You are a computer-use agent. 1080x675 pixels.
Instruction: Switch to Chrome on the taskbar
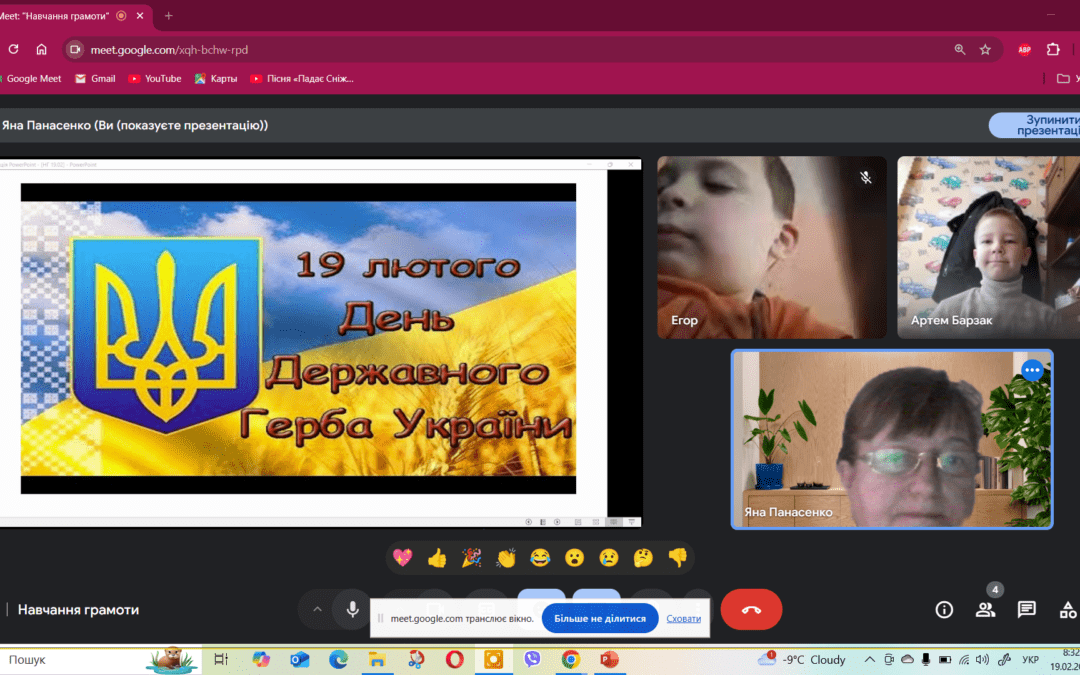point(570,660)
